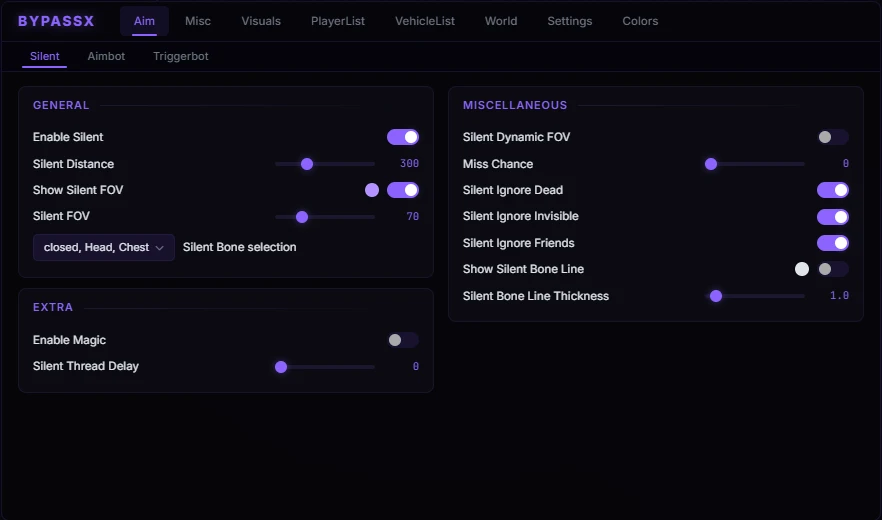The image size is (882, 520).
Task: Turn on Enable Magic switch
Action: point(403,340)
